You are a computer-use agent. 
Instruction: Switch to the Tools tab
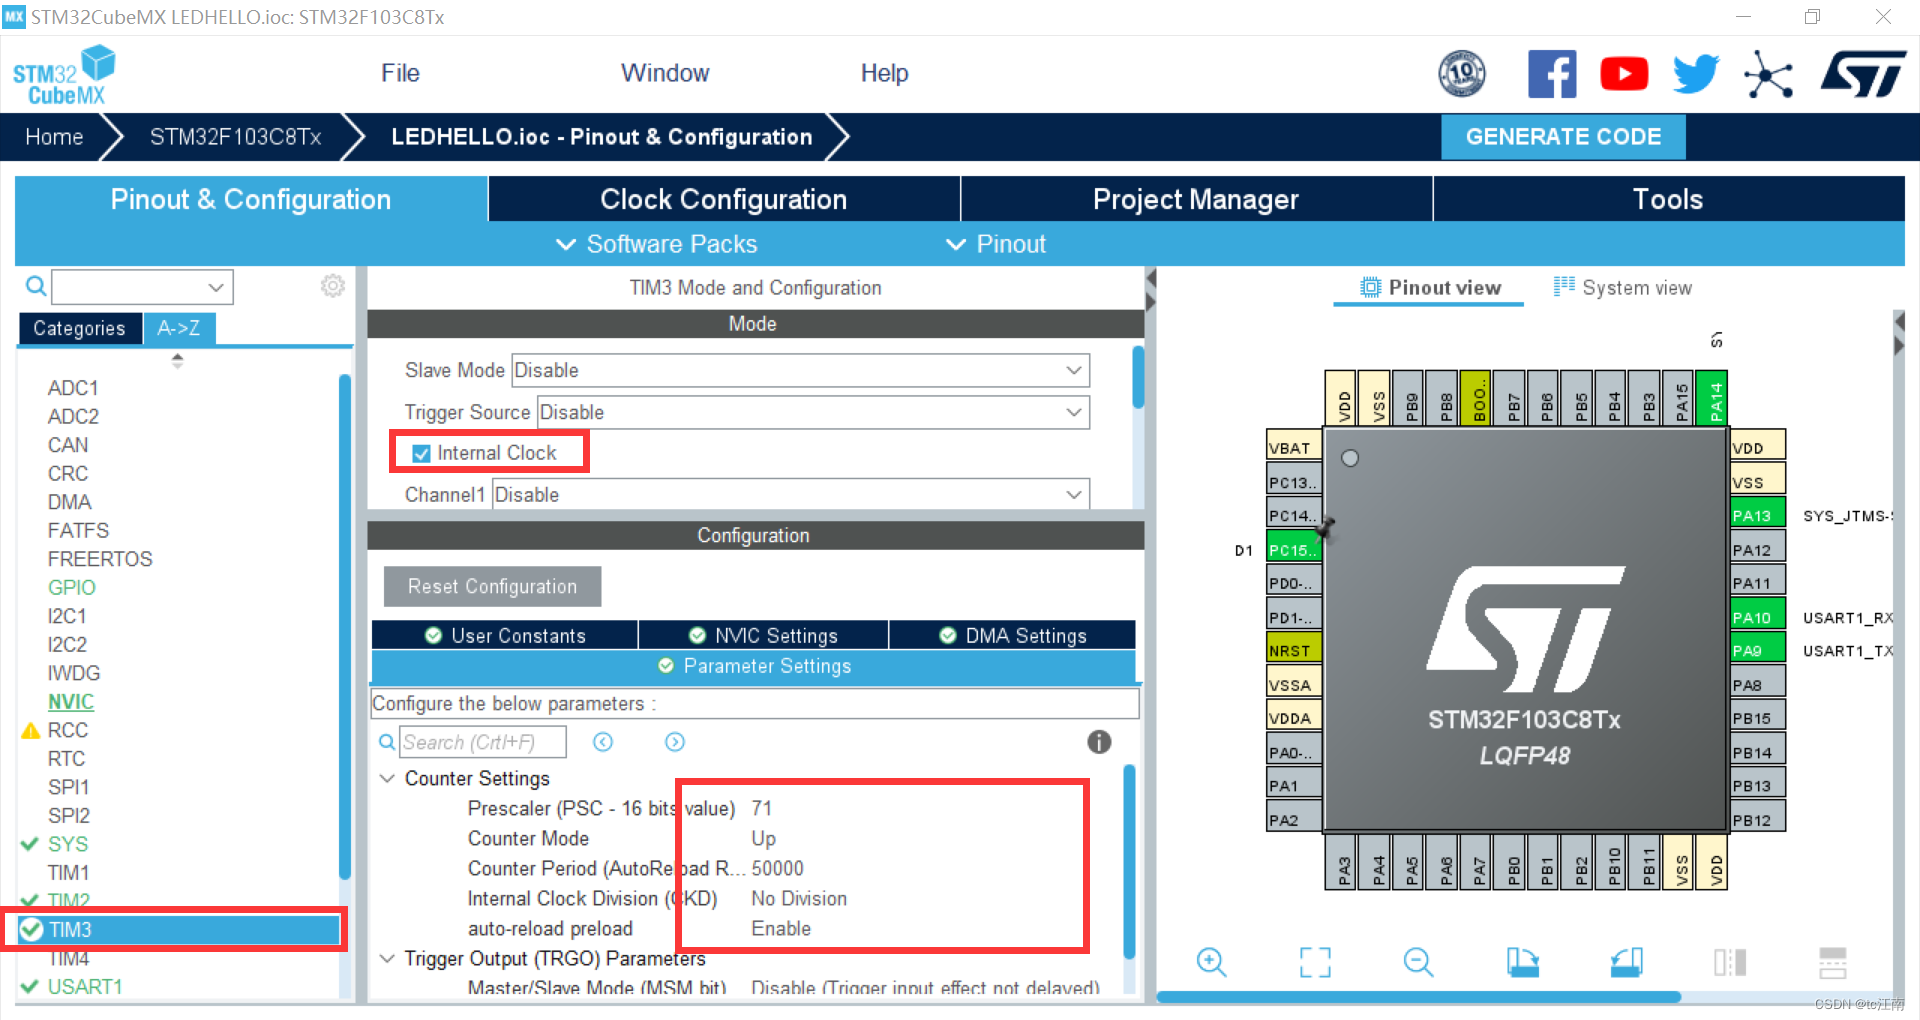[x=1668, y=199]
